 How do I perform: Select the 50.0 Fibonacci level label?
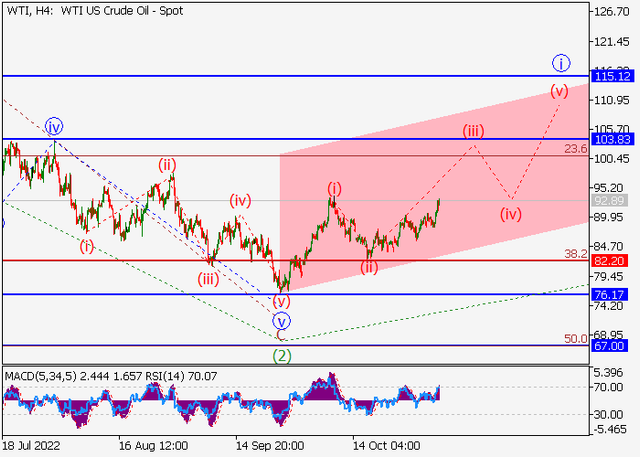coord(576,339)
